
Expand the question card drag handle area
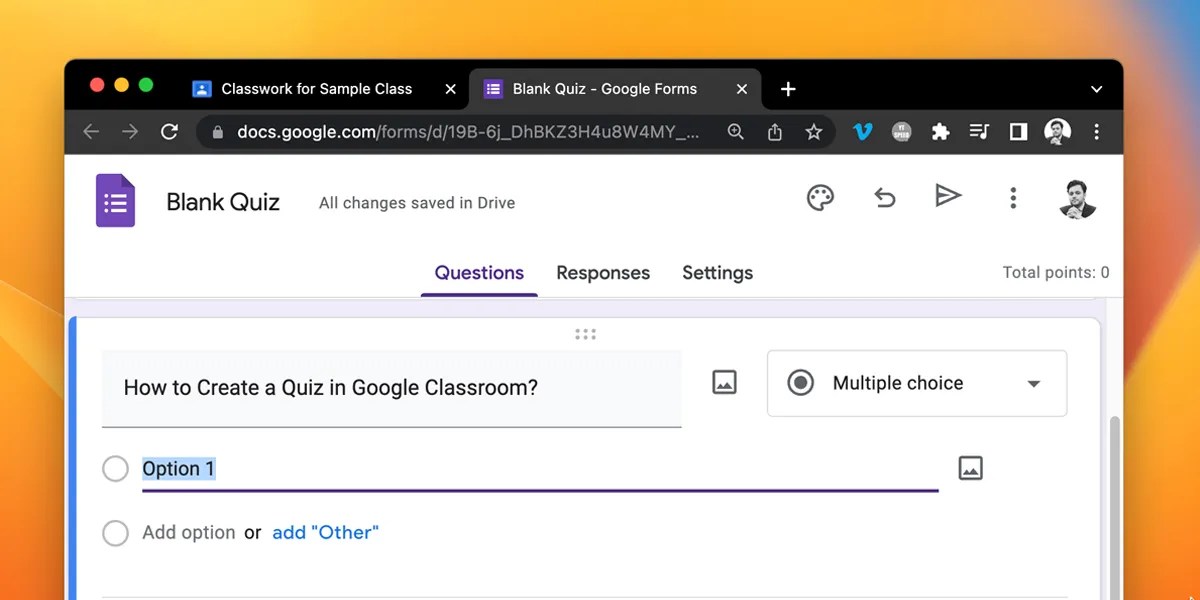coord(585,334)
